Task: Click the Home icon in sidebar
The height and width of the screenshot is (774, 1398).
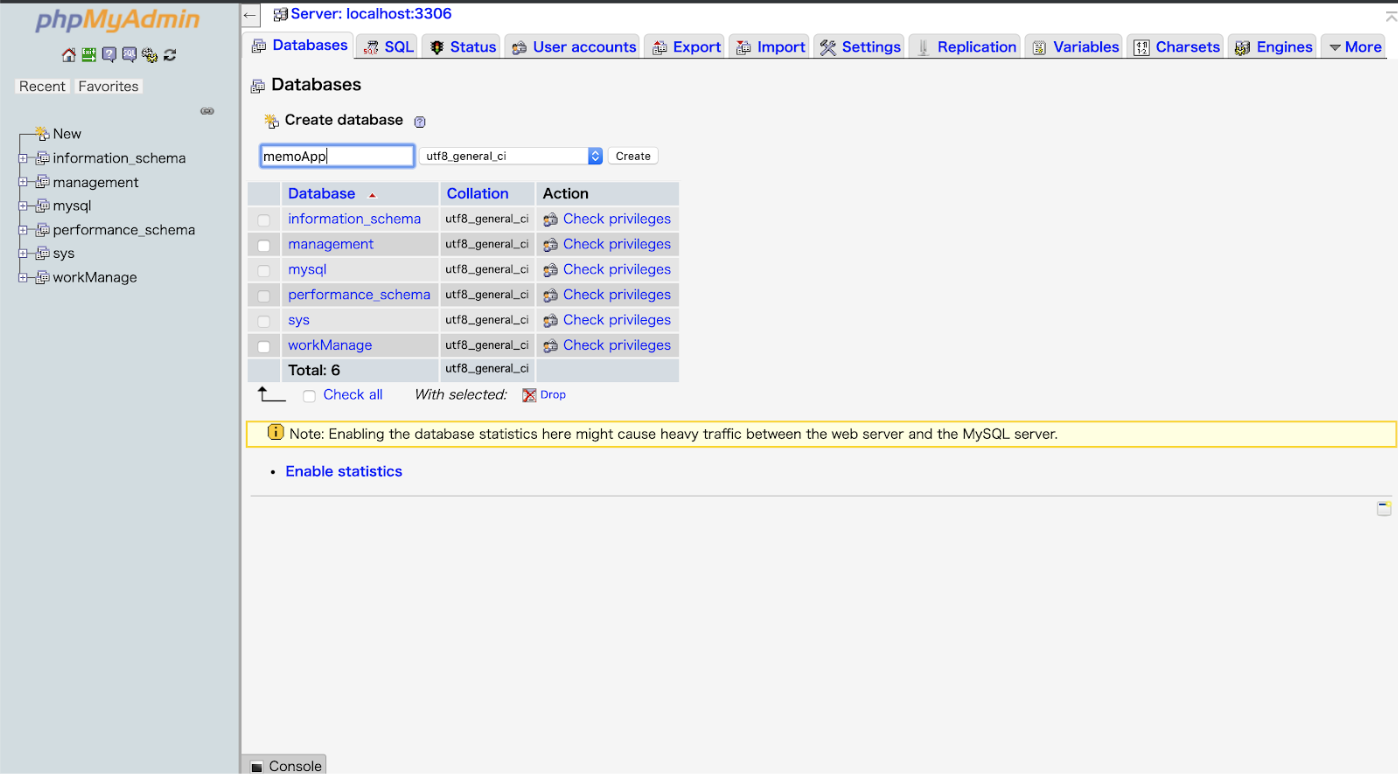Action: pyautogui.click(x=68, y=55)
